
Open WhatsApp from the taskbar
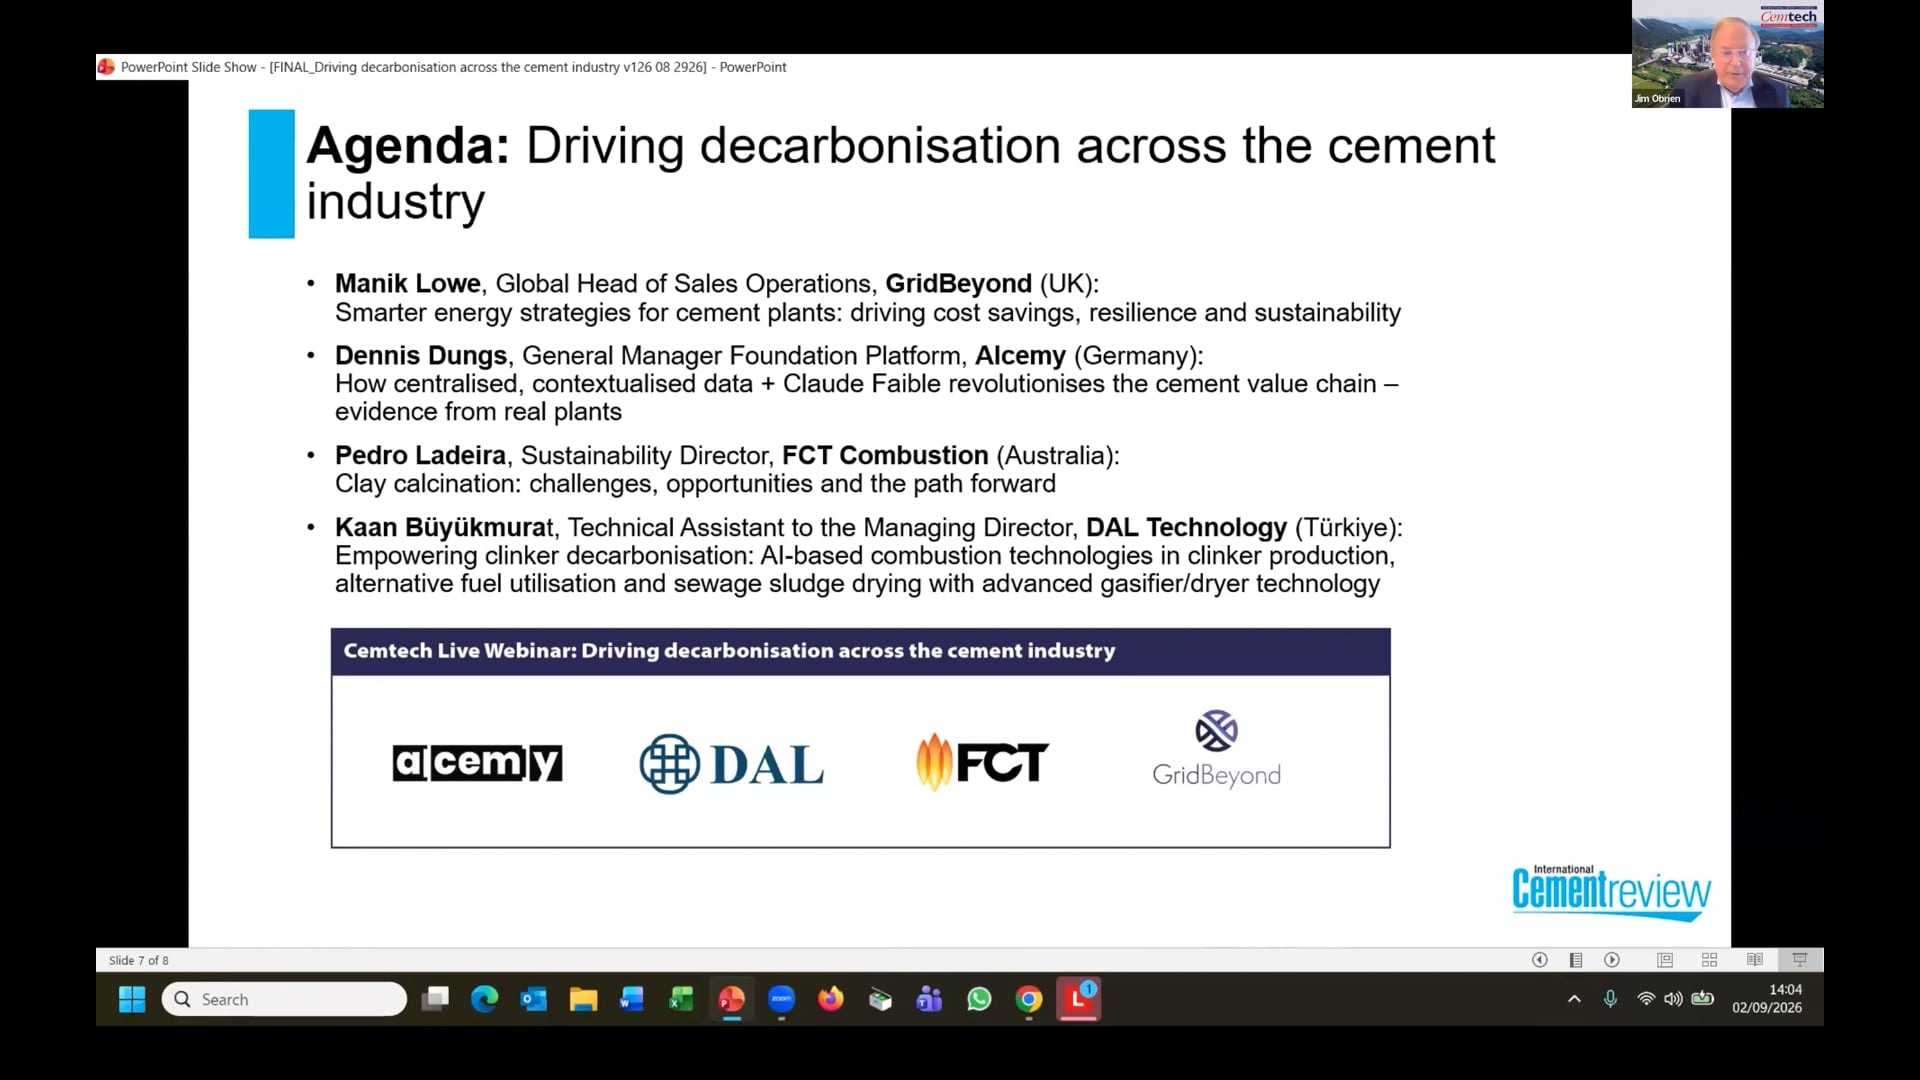coord(979,999)
